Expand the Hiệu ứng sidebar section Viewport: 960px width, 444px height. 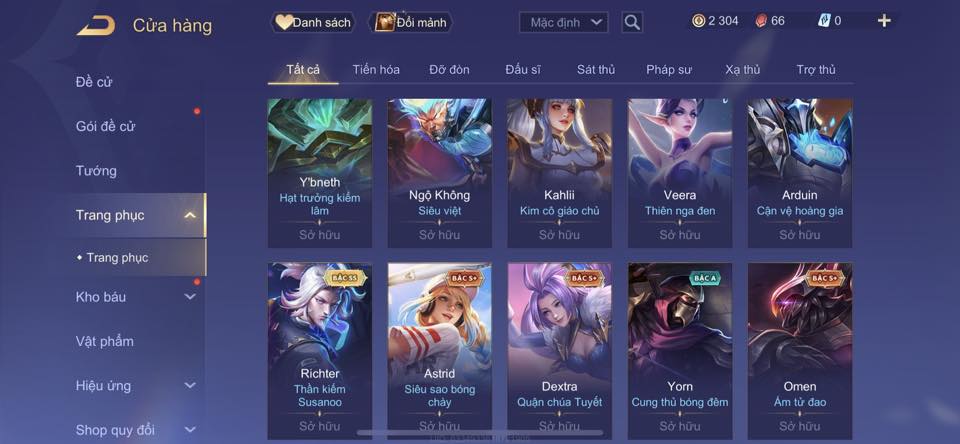[x=190, y=385]
